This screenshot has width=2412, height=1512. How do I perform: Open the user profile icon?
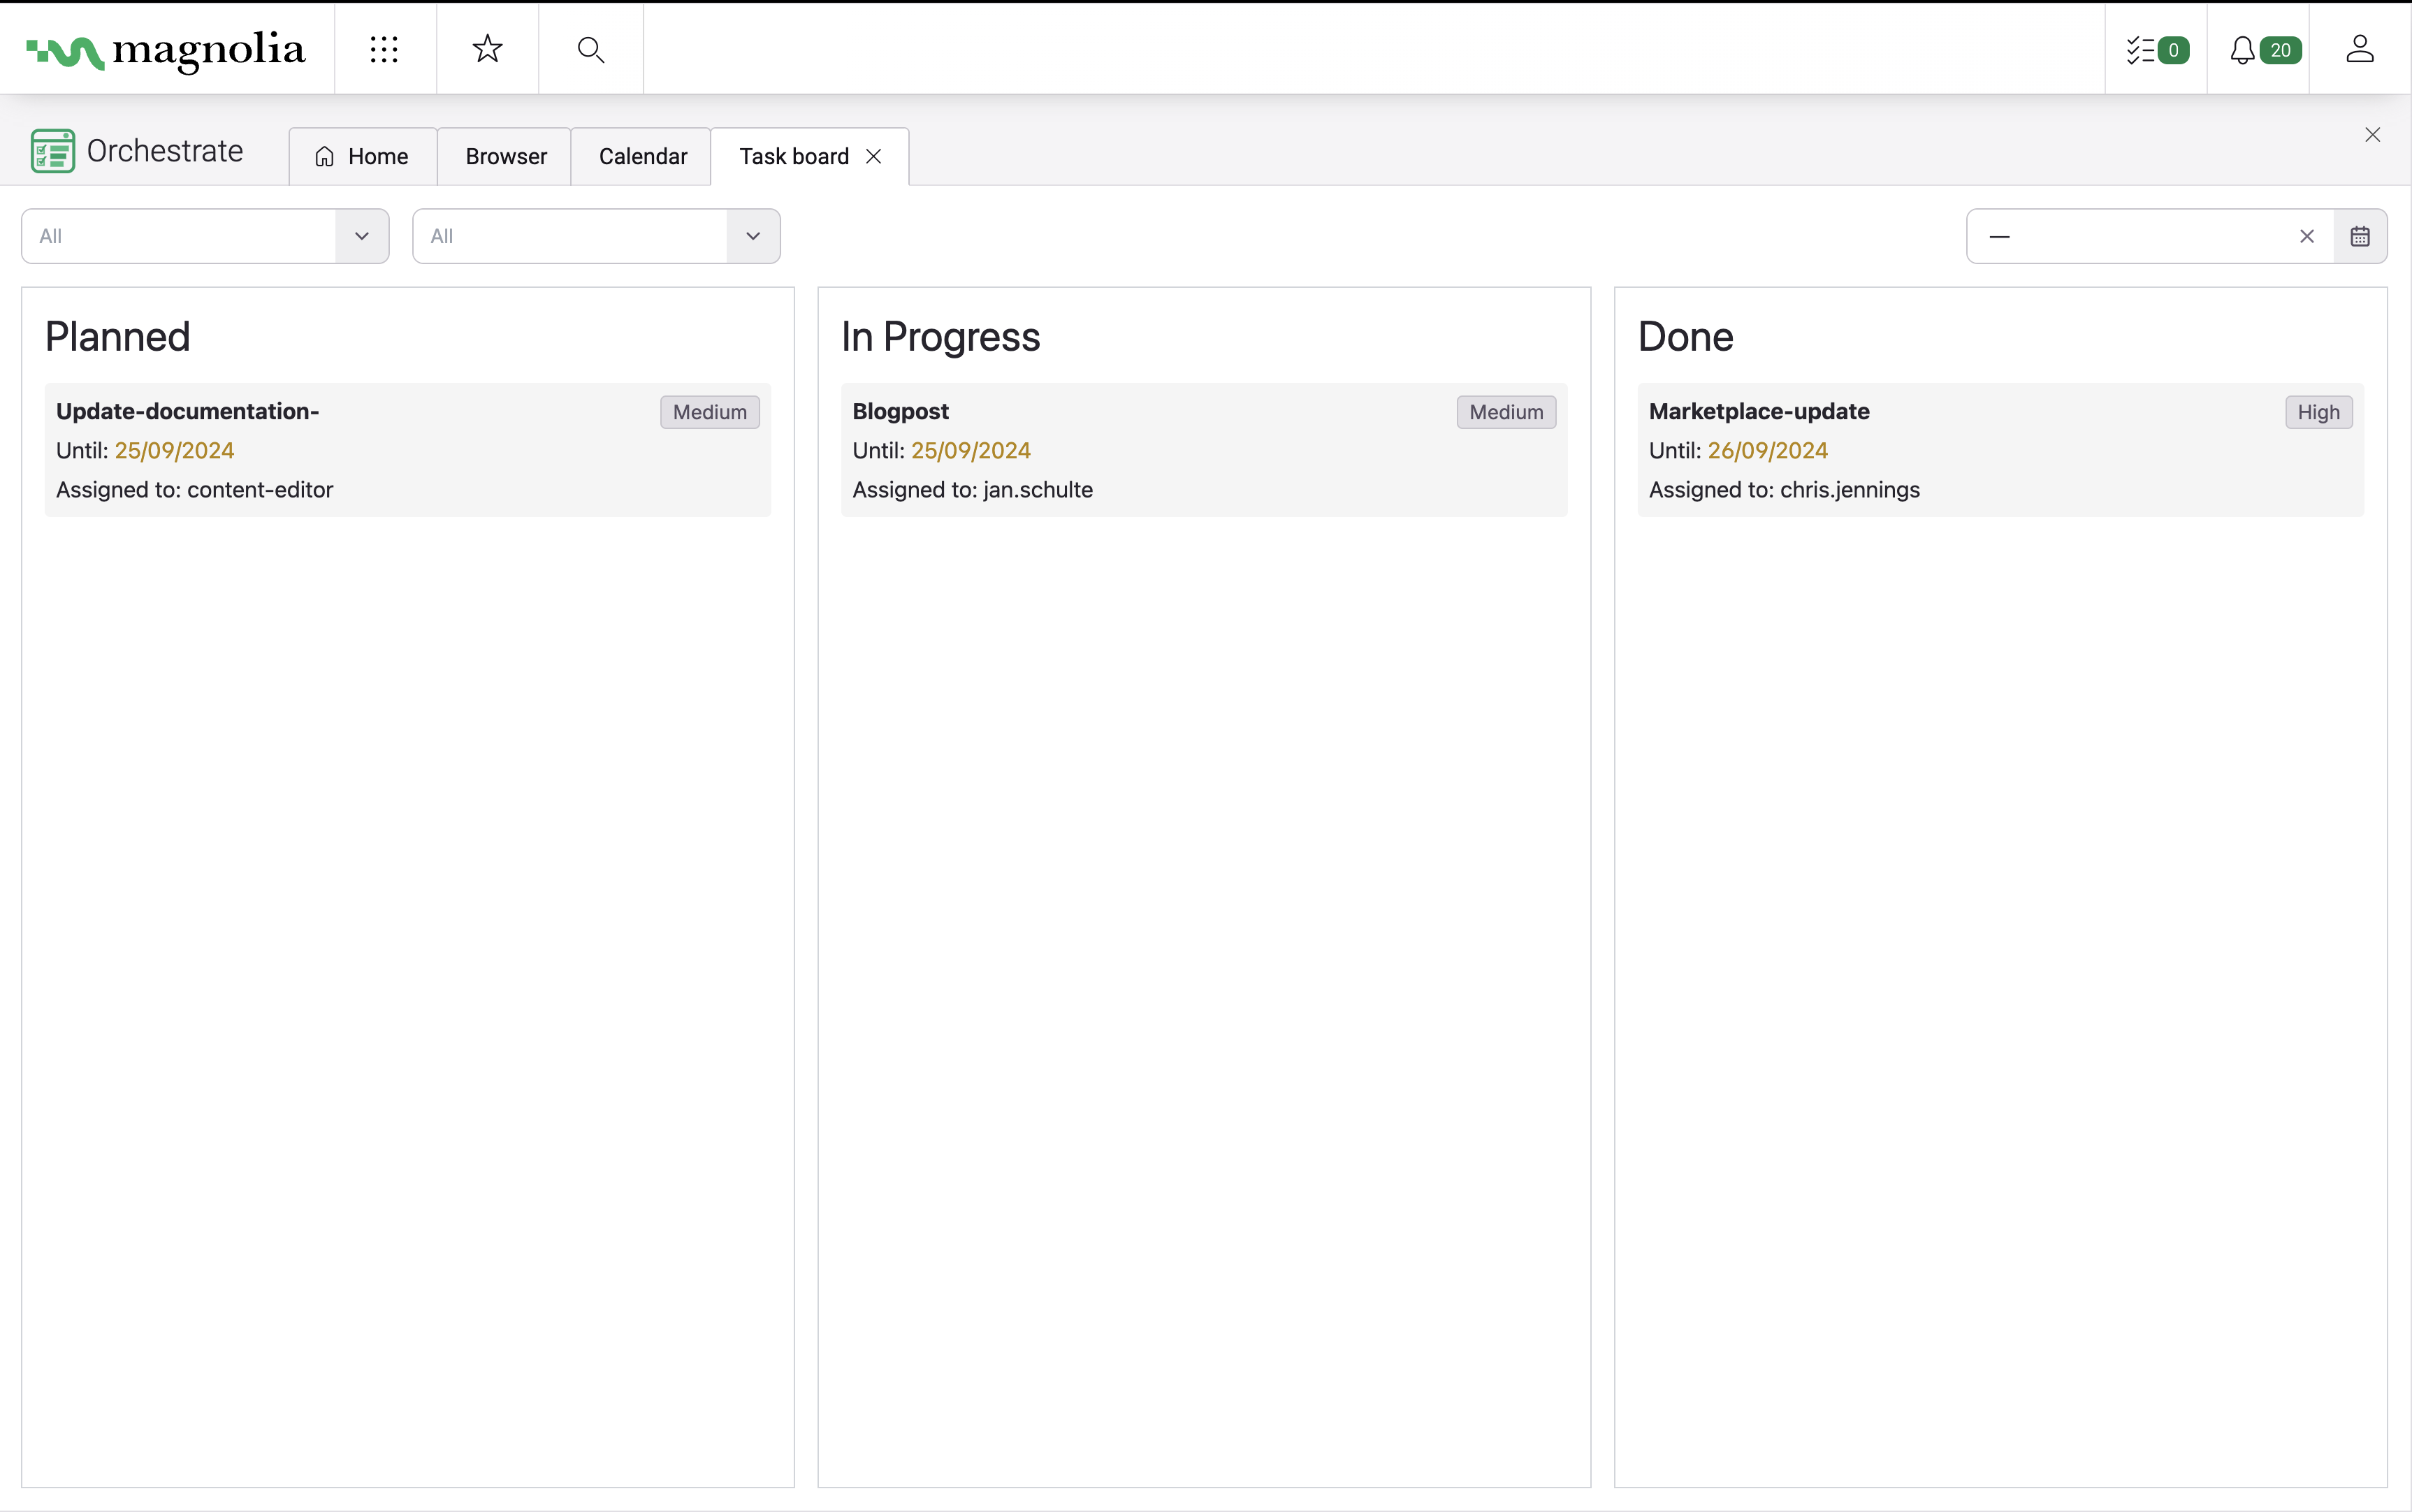click(2359, 49)
